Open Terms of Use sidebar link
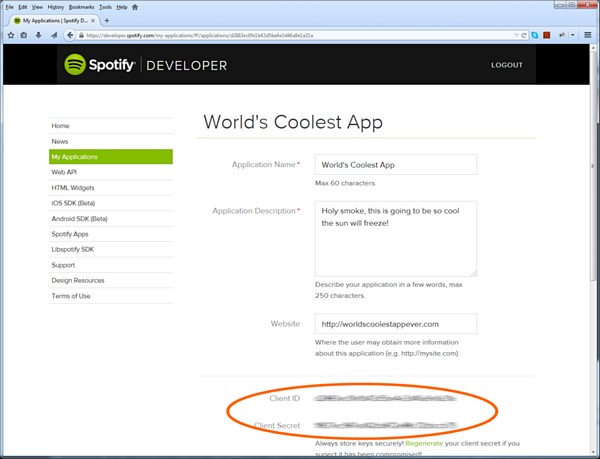The width and height of the screenshot is (600, 459). 111,296
